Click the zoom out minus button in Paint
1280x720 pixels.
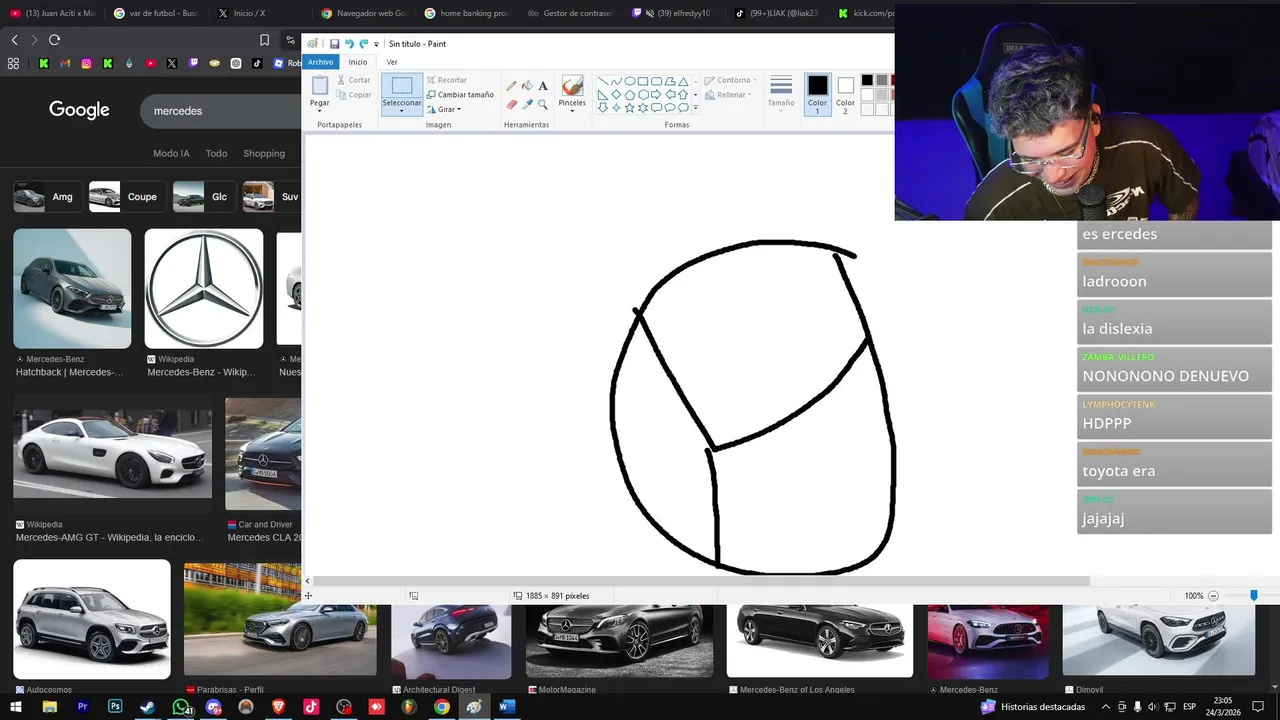coord(1213,595)
